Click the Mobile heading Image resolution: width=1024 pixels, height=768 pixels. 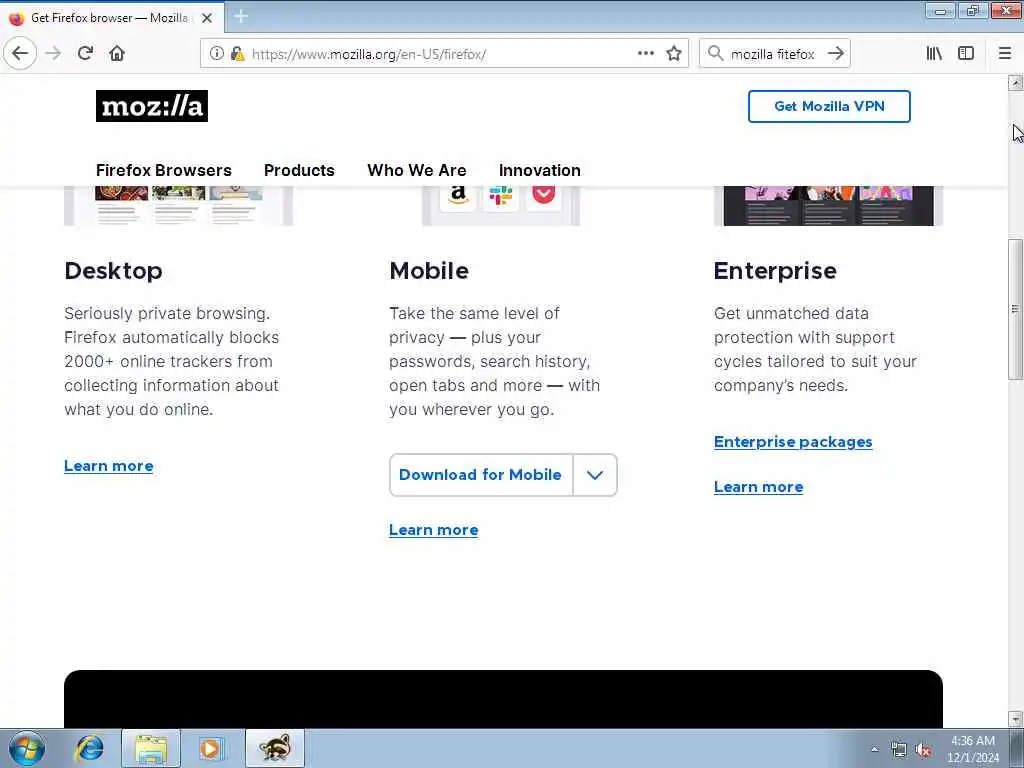click(429, 270)
